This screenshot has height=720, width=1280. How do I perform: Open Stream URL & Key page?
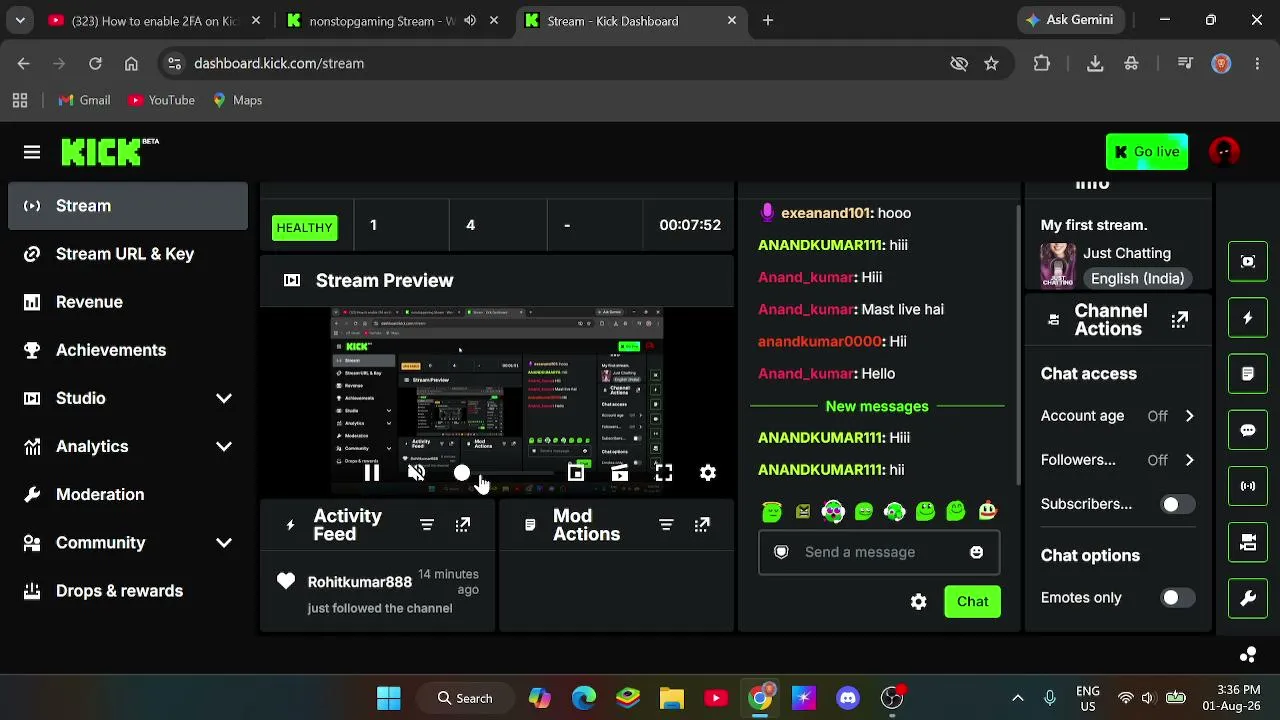click(128, 254)
